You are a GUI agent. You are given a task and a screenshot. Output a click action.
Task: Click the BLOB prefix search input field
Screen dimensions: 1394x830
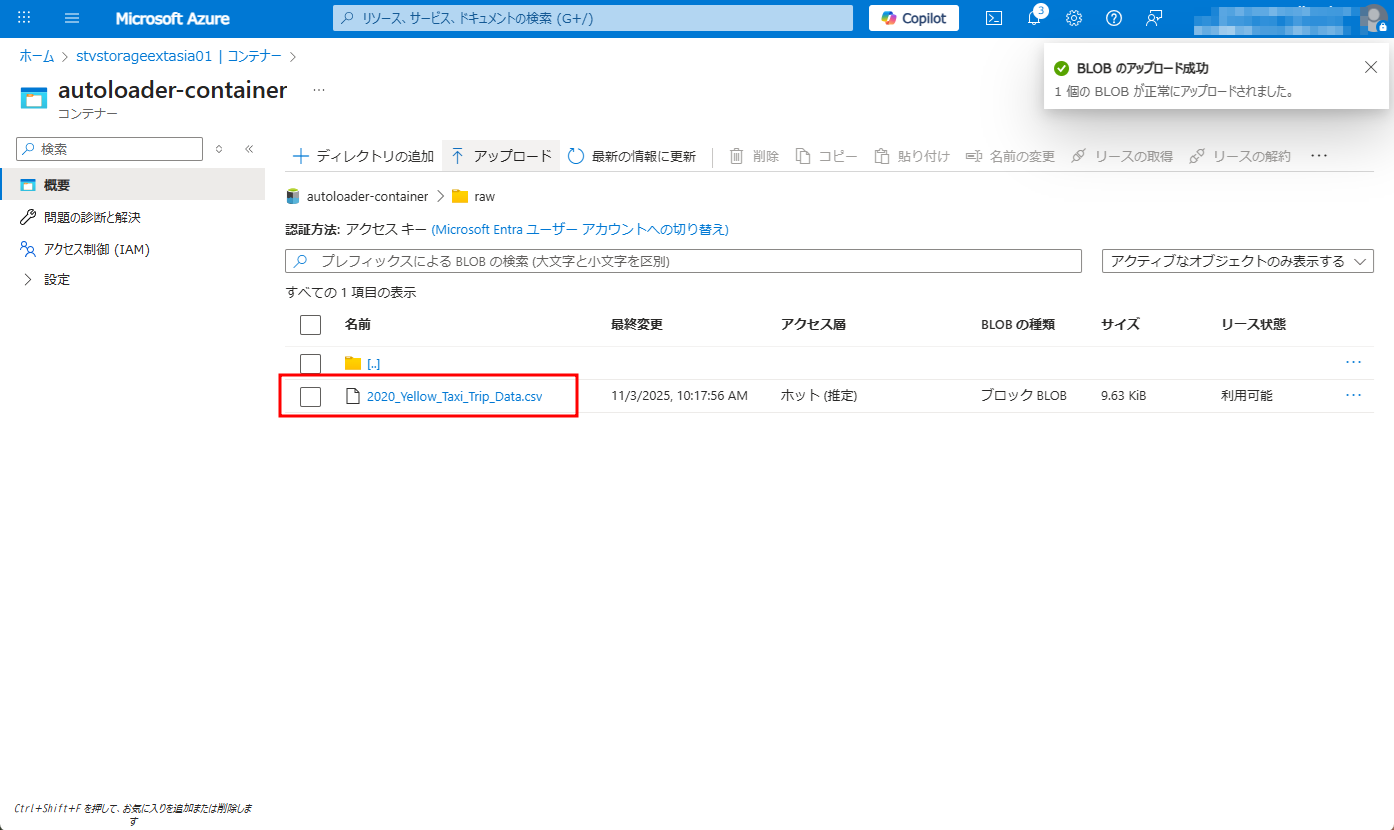pyautogui.click(x=690, y=261)
